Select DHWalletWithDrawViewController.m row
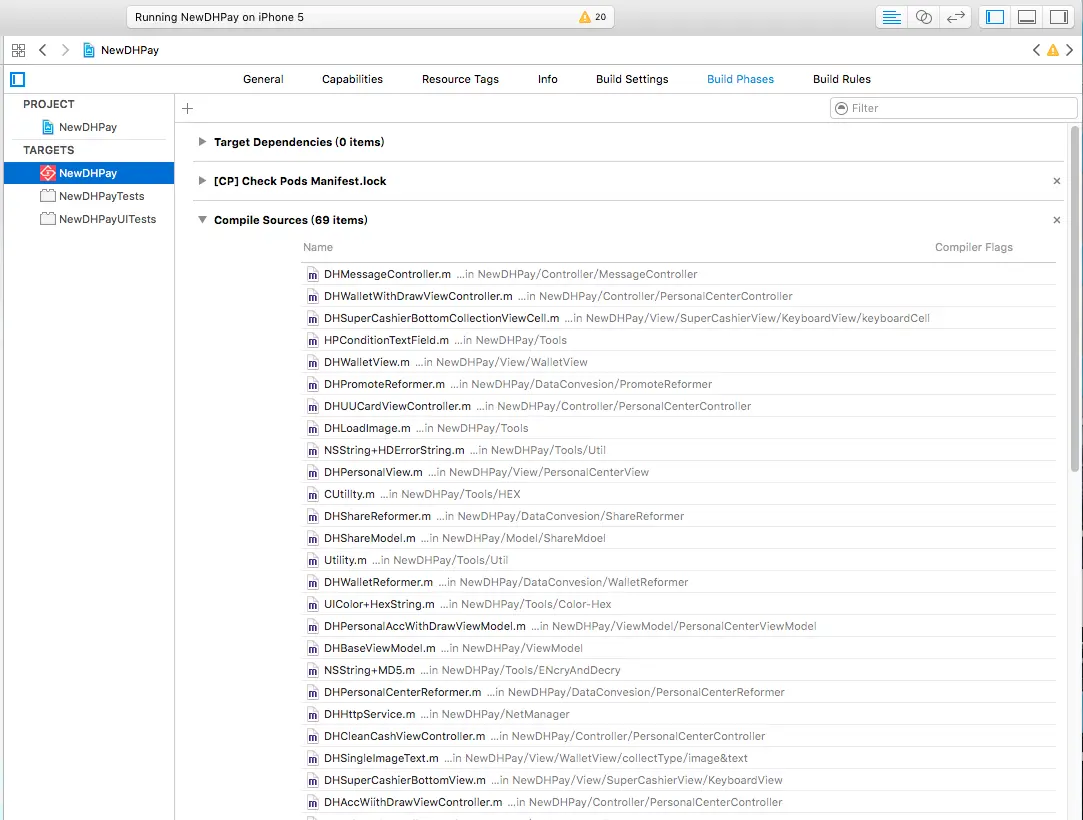Image resolution: width=1083 pixels, height=820 pixels. click(678, 296)
